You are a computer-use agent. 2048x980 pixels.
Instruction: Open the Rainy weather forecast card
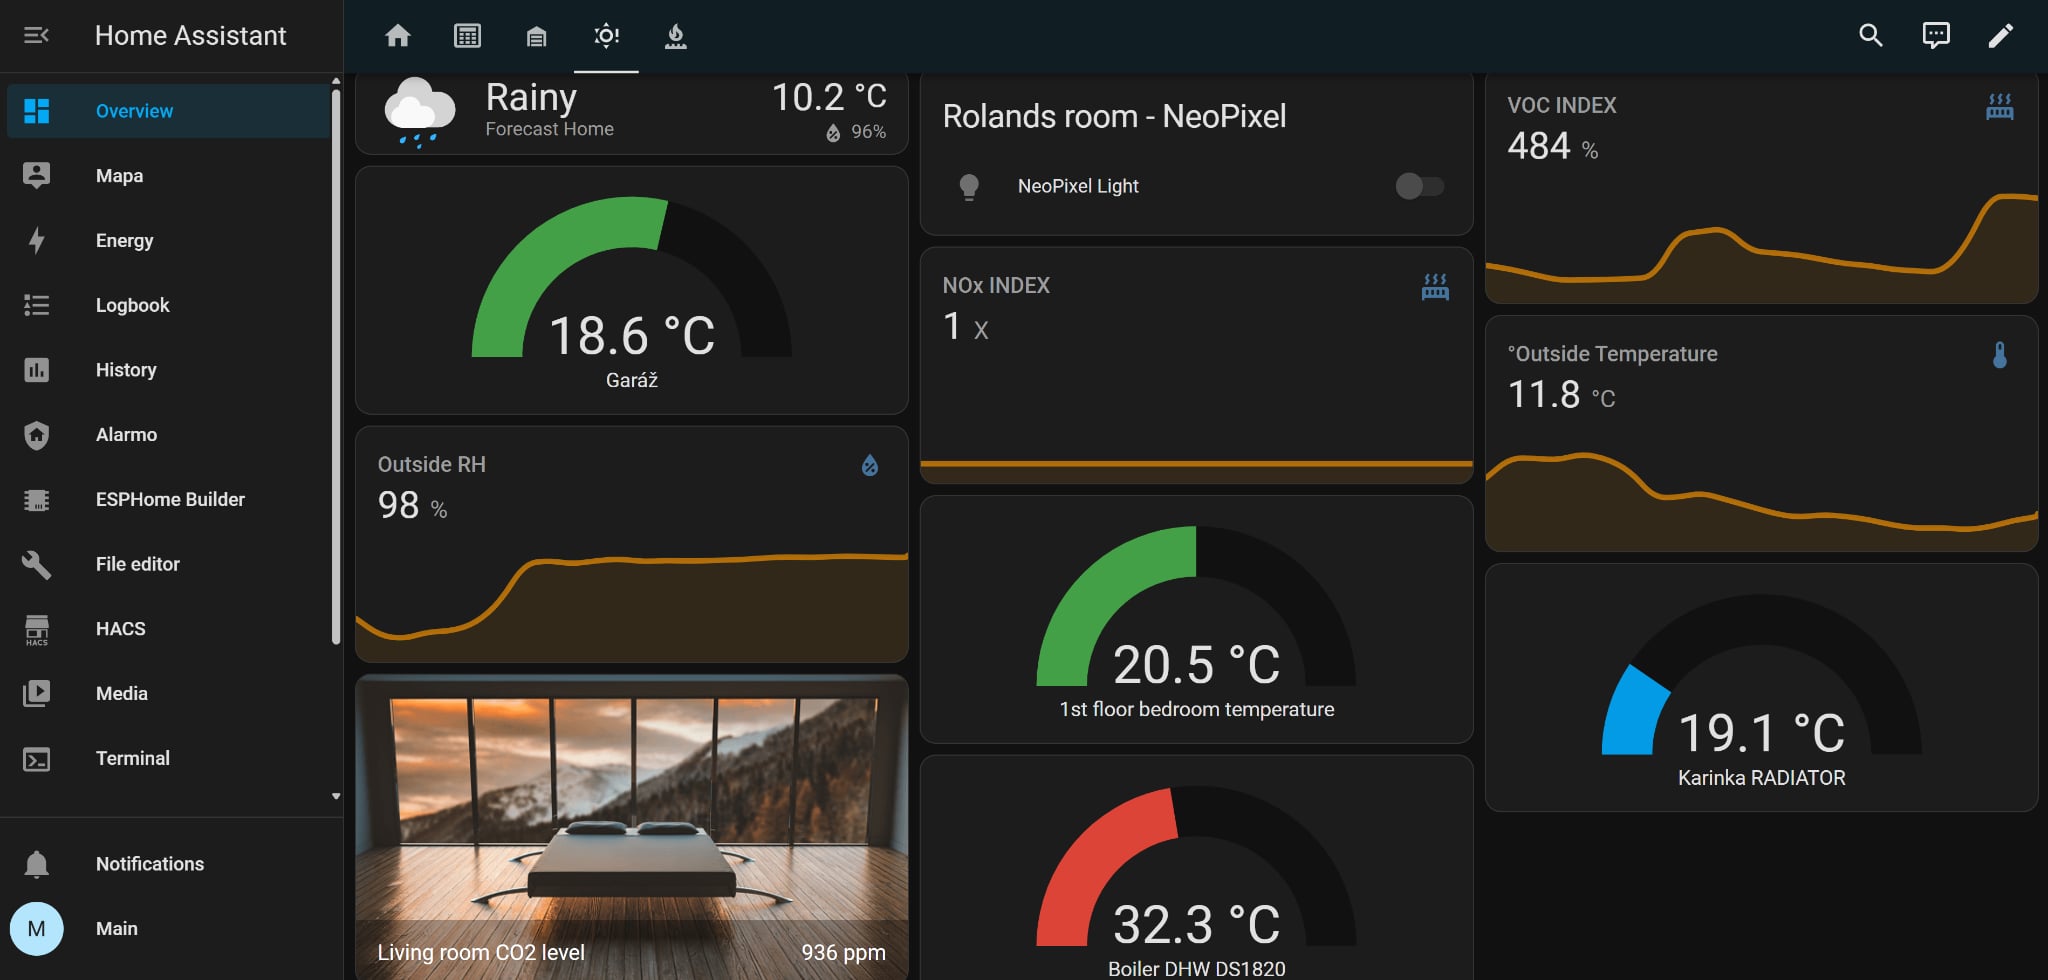coord(632,113)
